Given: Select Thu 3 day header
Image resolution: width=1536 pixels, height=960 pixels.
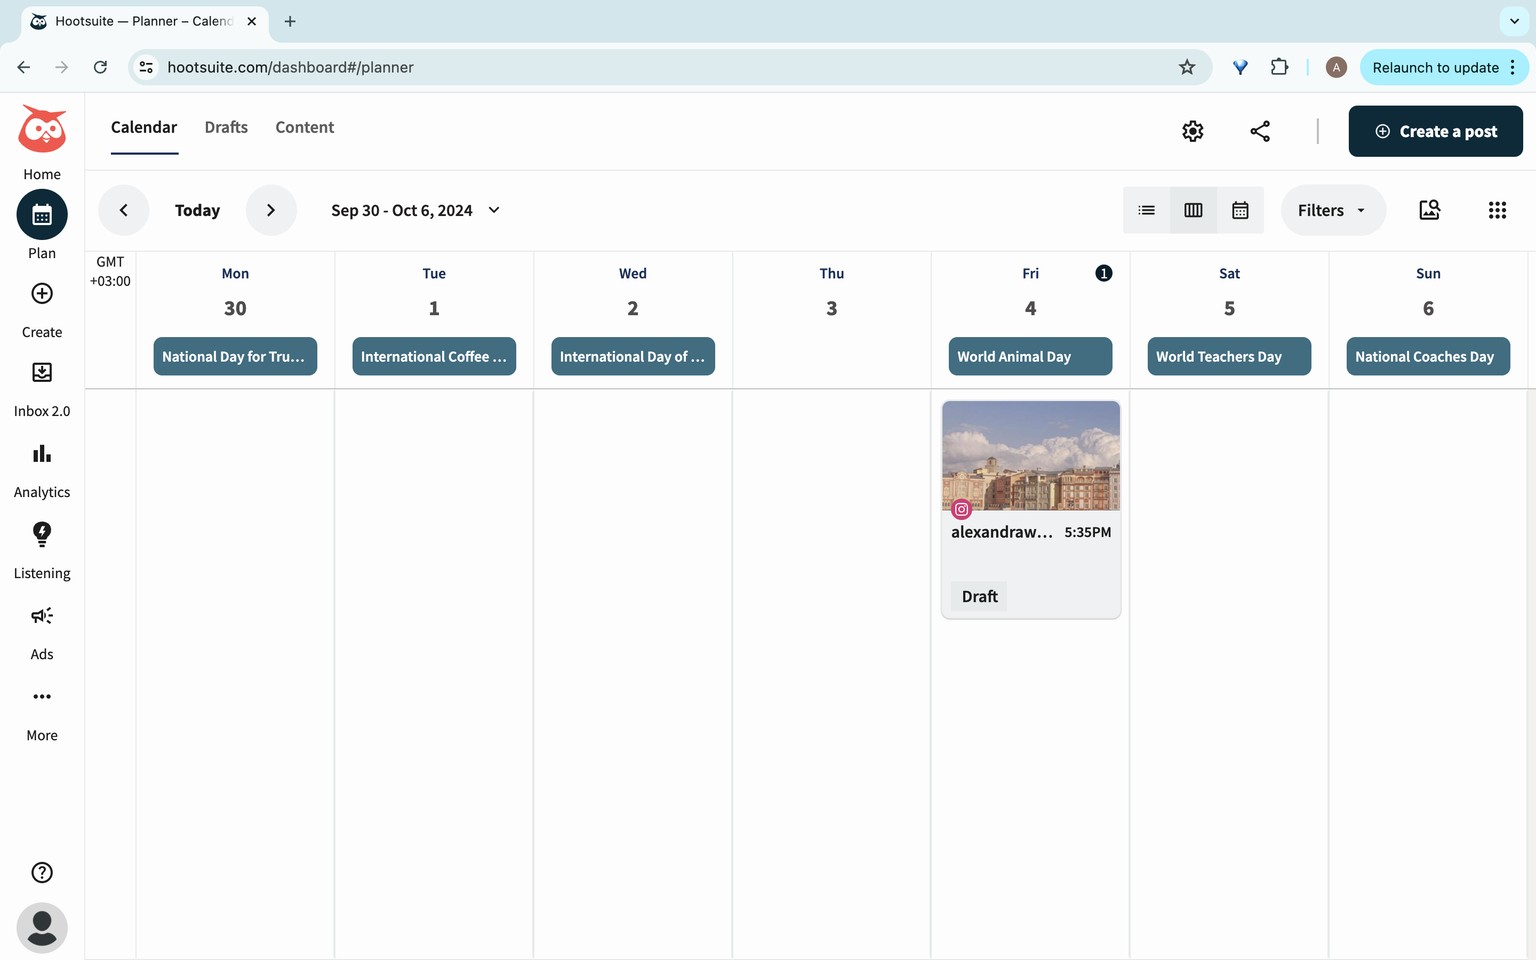Looking at the screenshot, I should pyautogui.click(x=831, y=292).
